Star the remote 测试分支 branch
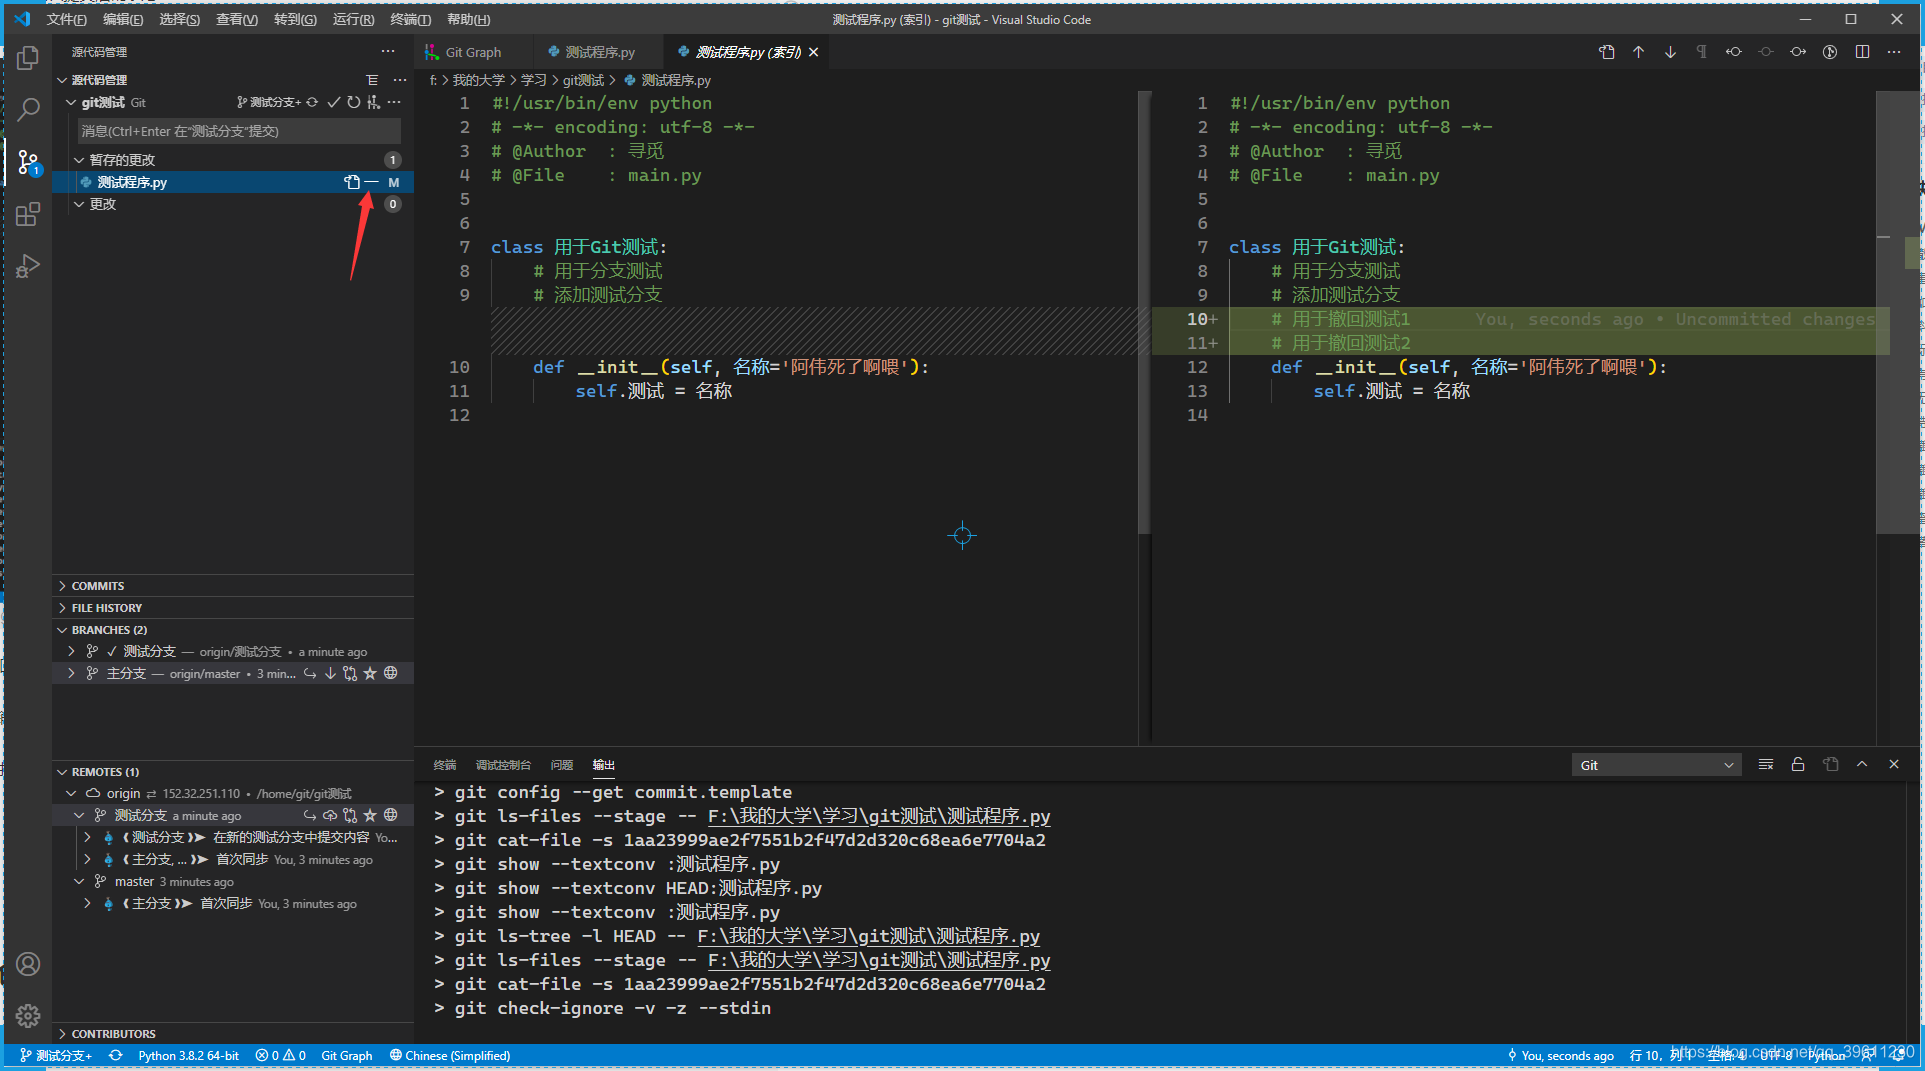Screen dimensions: 1925x1071 (370, 815)
